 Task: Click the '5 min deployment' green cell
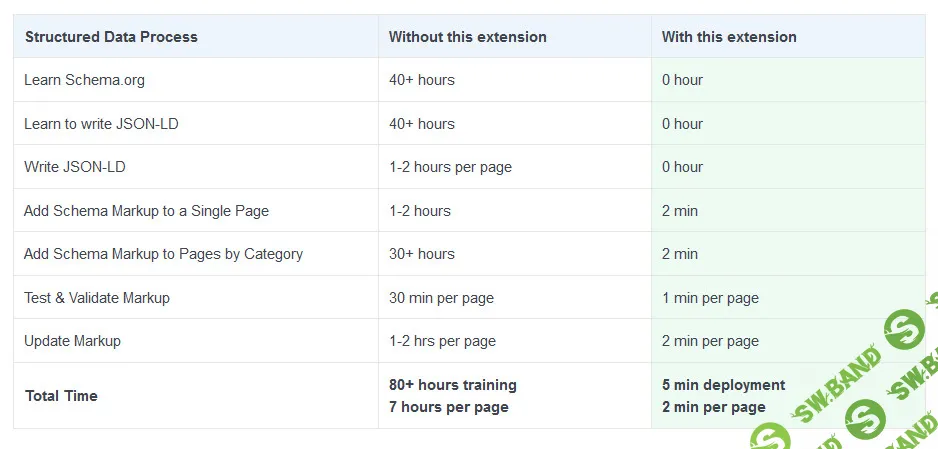point(723,385)
